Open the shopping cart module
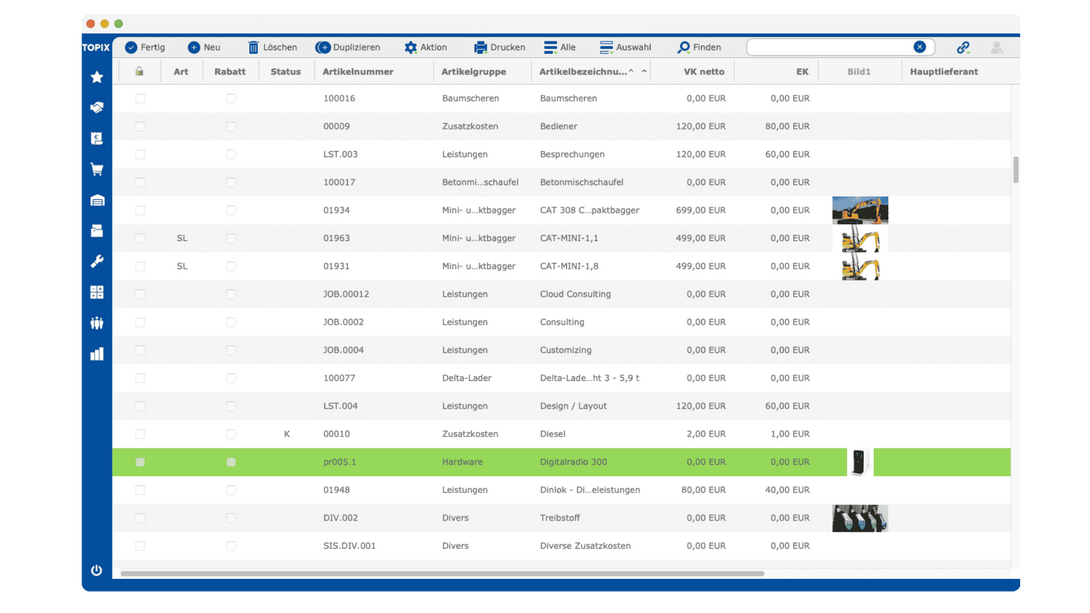 97,169
